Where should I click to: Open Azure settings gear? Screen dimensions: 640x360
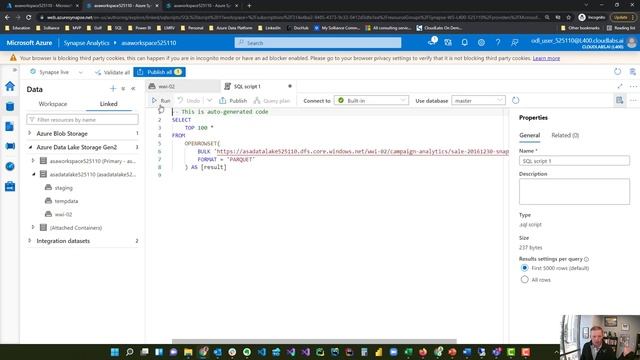point(481,42)
